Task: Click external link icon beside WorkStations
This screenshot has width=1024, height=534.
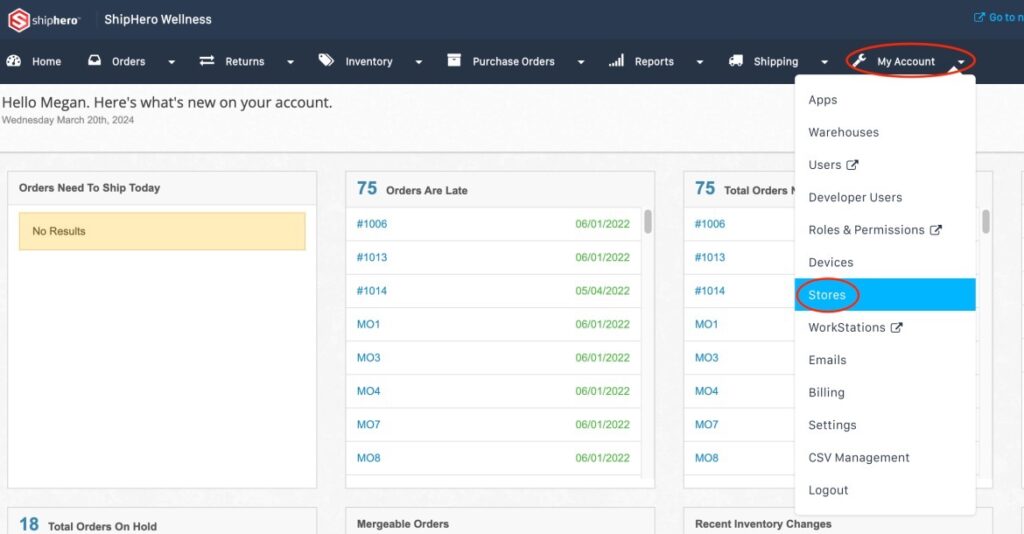Action: coord(897,327)
